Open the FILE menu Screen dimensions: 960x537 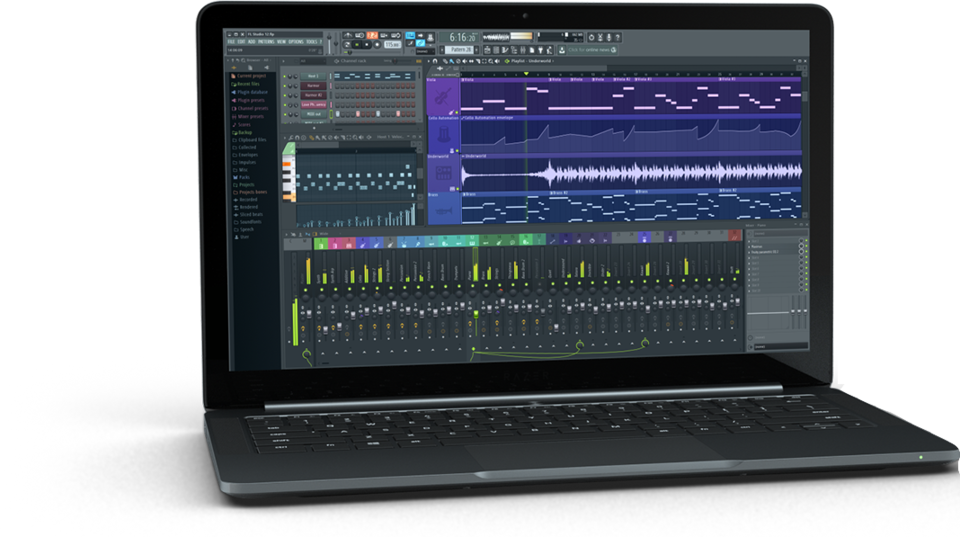click(x=231, y=42)
